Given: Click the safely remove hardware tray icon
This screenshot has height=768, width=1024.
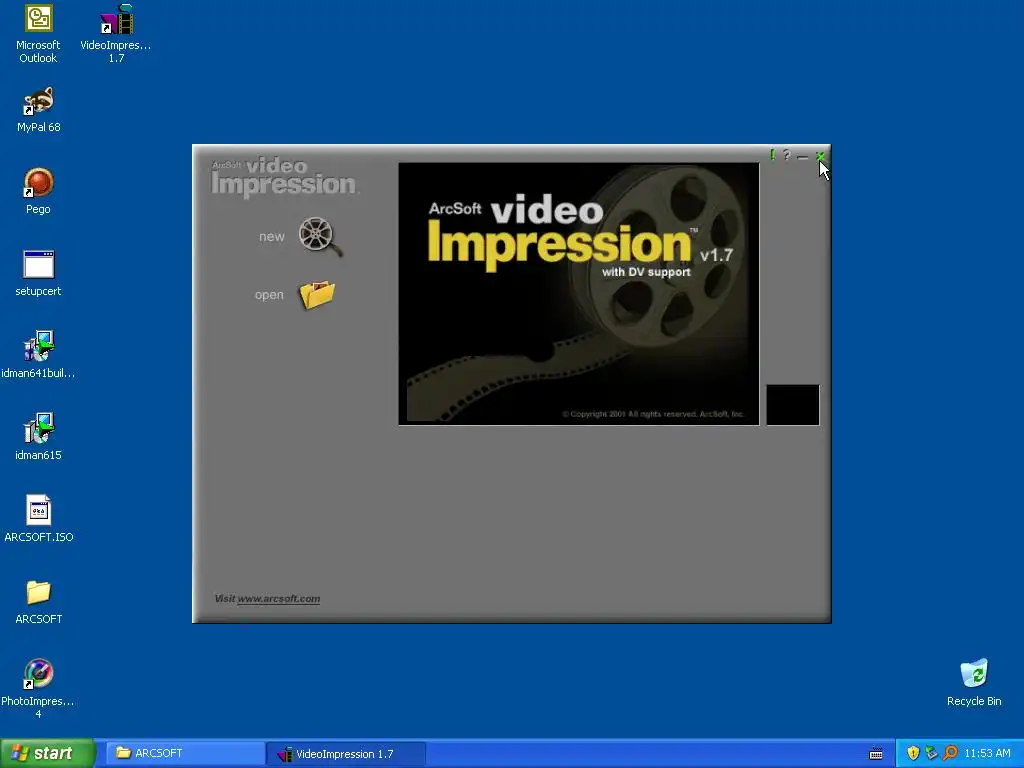Looking at the screenshot, I should pyautogui.click(x=931, y=753).
